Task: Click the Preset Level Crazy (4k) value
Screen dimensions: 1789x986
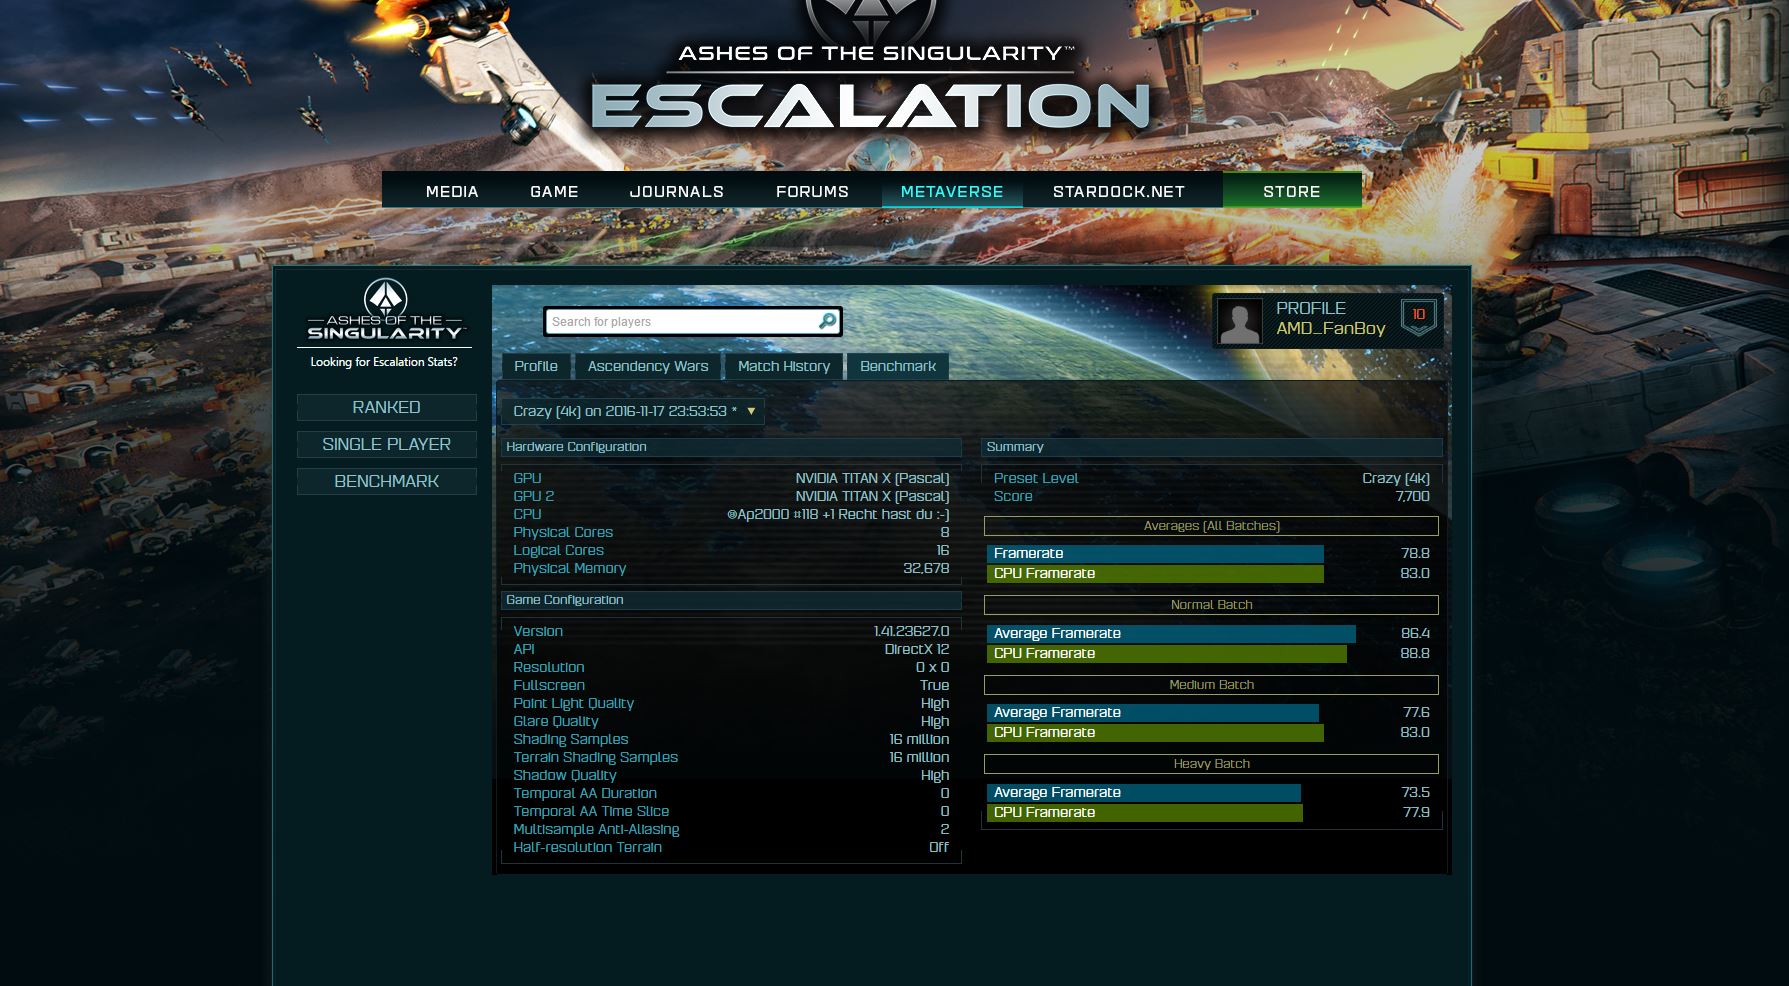Action: (x=1396, y=478)
